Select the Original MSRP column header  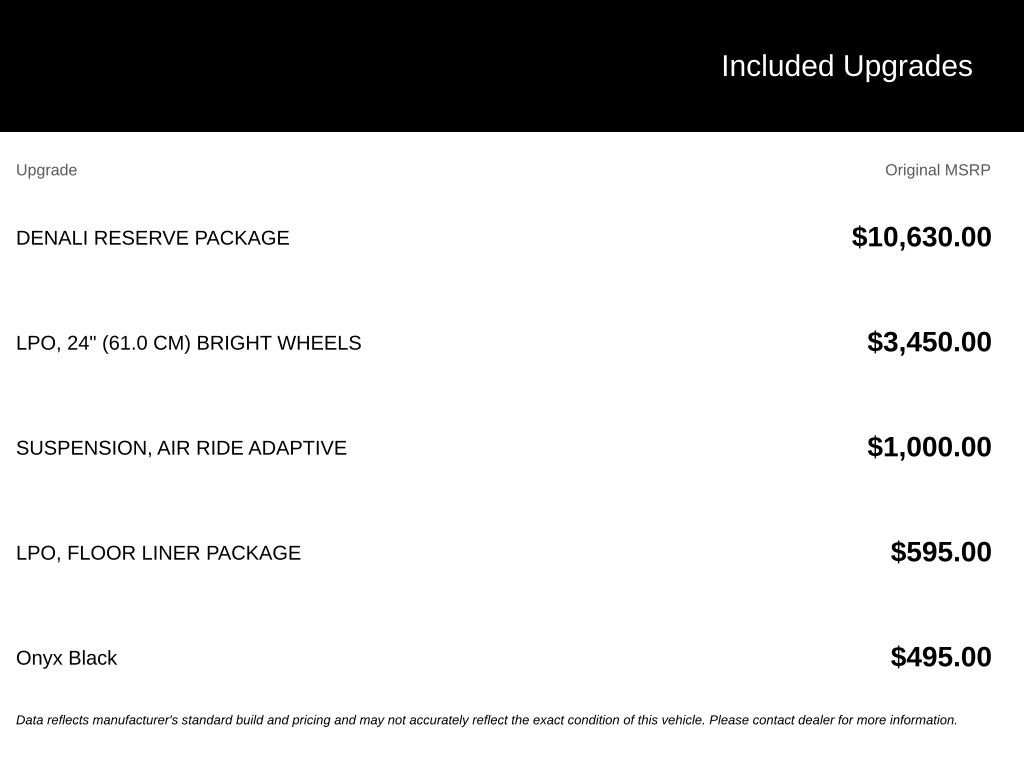coord(938,170)
